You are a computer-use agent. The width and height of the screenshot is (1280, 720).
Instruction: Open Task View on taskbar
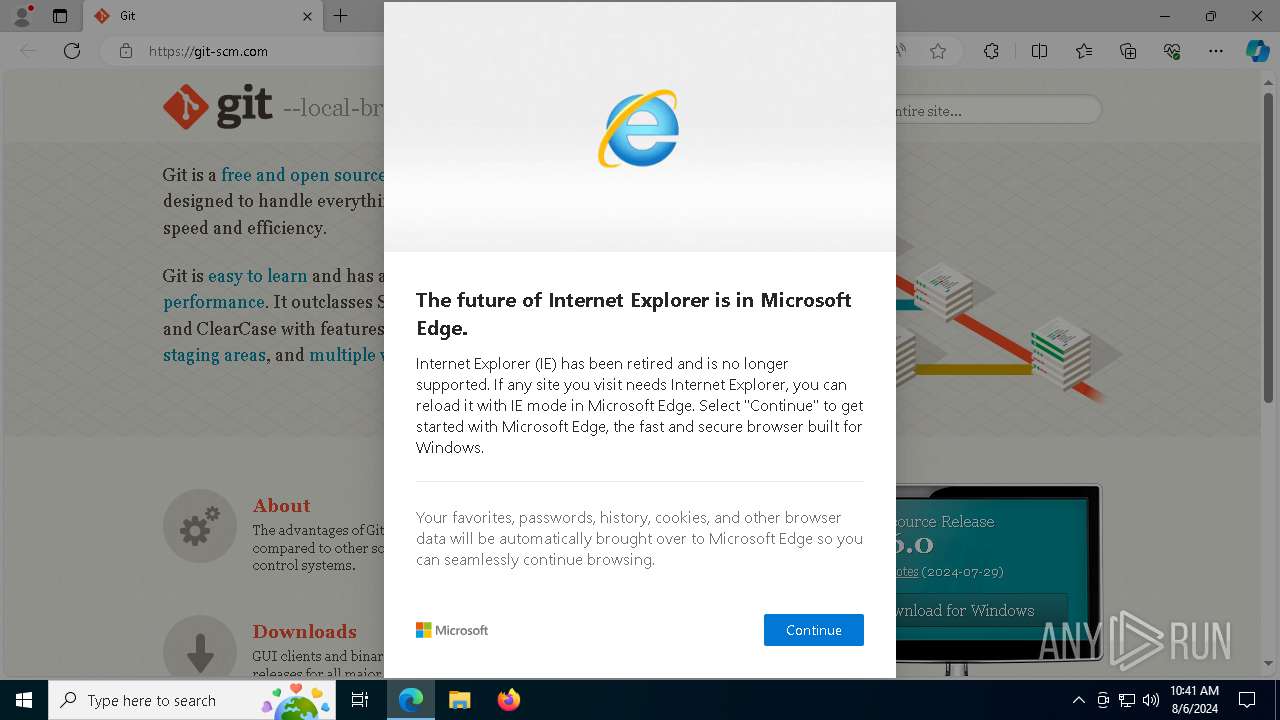coord(360,700)
